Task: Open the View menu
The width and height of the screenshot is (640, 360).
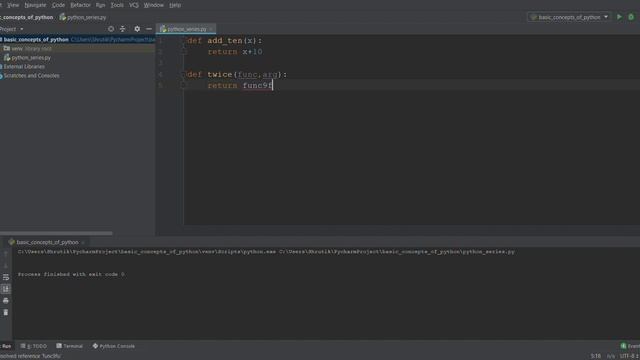Action: click(13, 5)
